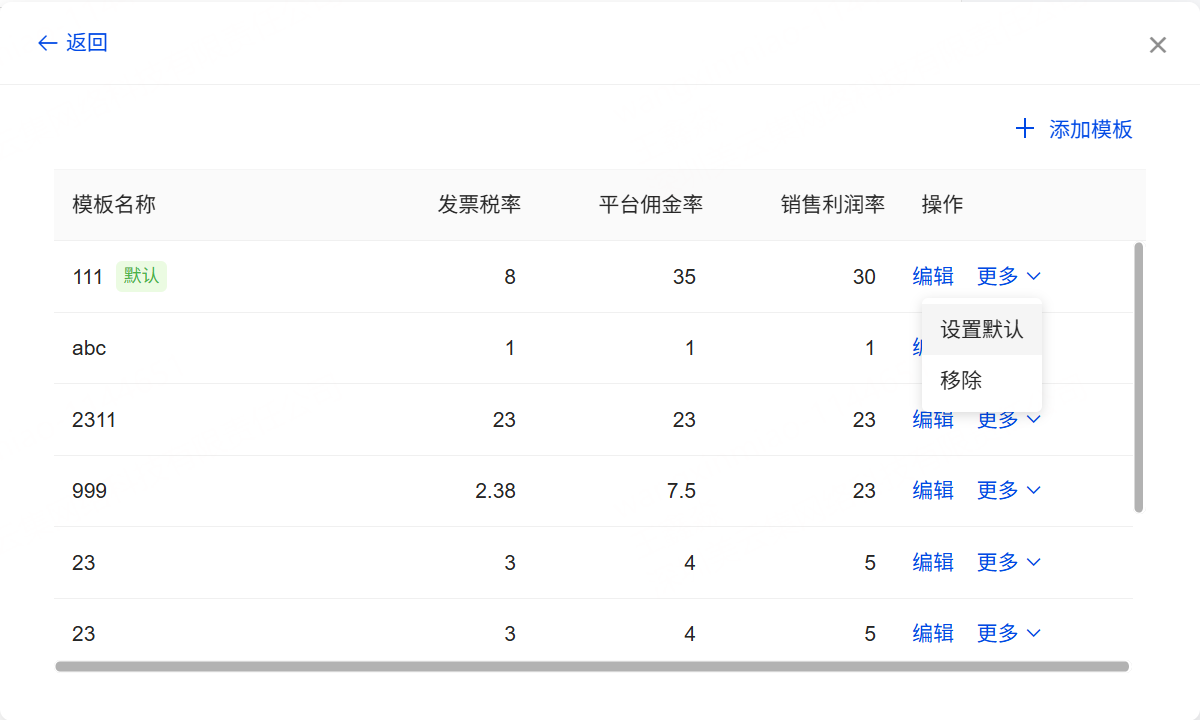This screenshot has width=1200, height=720.
Task: Collapse the 更多 dropdown on the 111 row
Action: pyautogui.click(x=1008, y=277)
